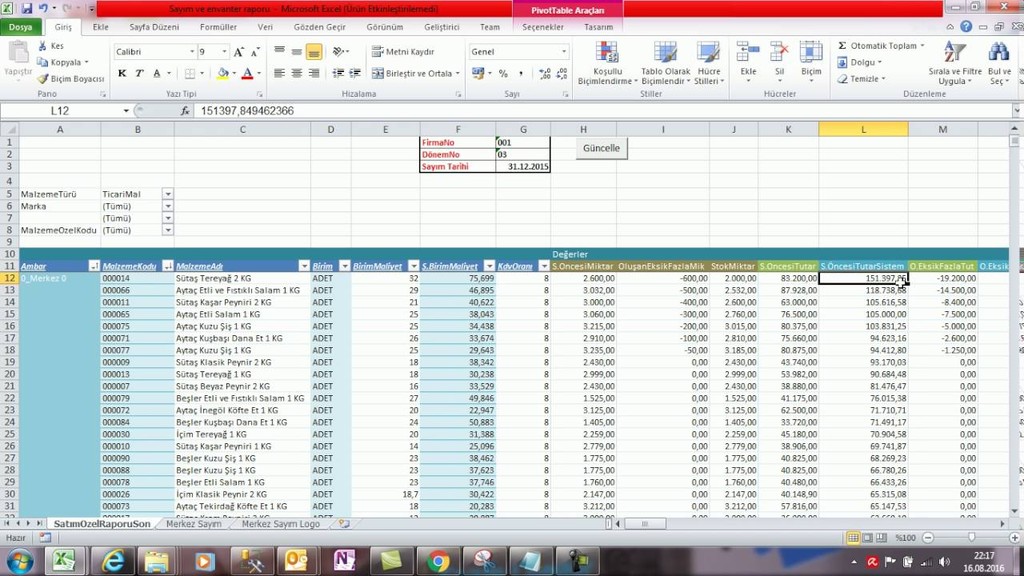Open Internet Explorer from the taskbar
Viewport: 1024px width, 576px height.
tap(114, 561)
